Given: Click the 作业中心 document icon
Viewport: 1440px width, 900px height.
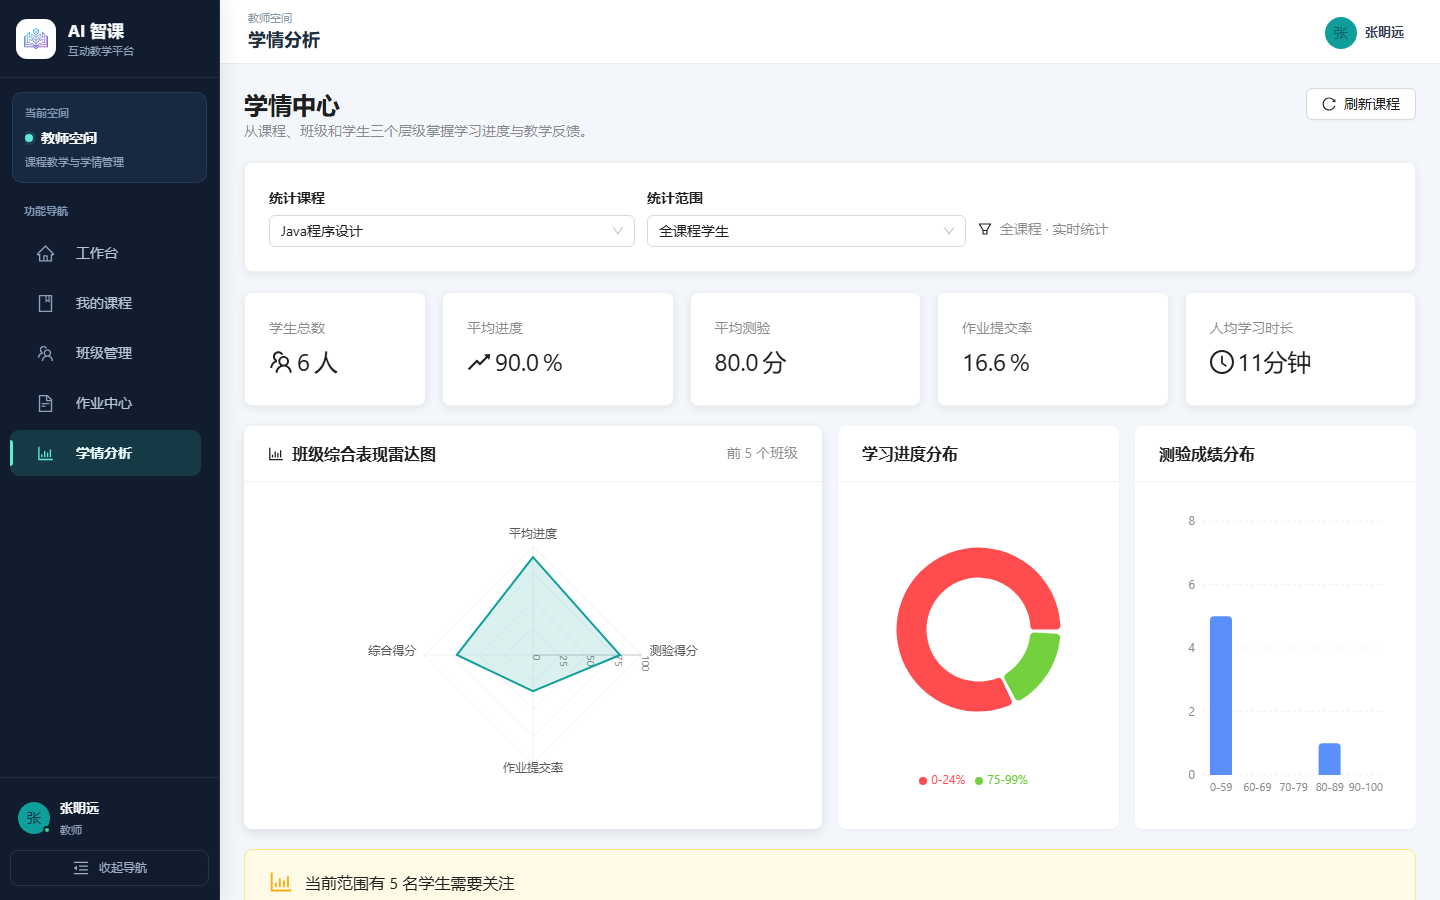Looking at the screenshot, I should coord(45,403).
